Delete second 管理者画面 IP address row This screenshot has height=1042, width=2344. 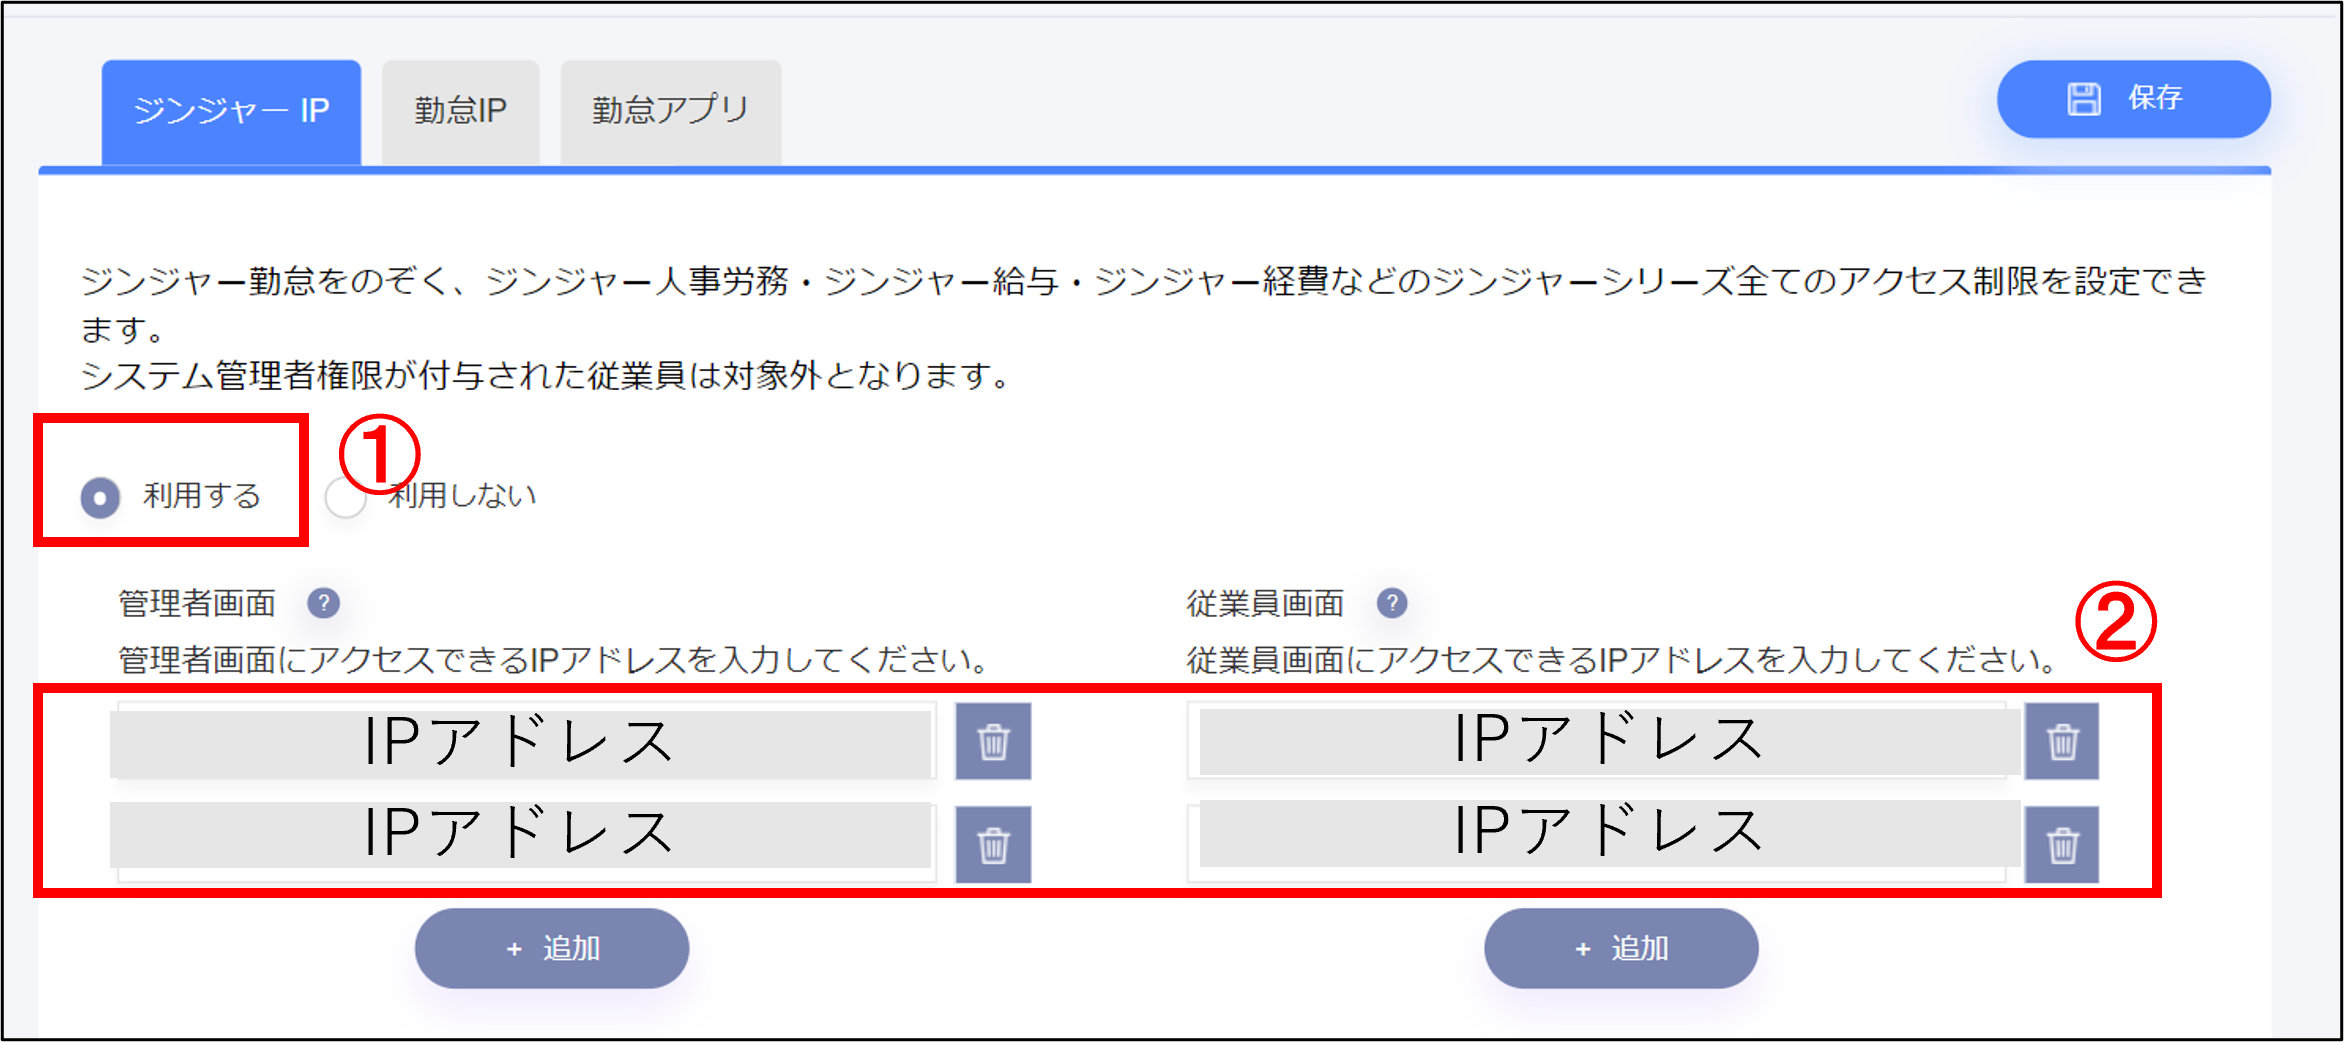(993, 845)
